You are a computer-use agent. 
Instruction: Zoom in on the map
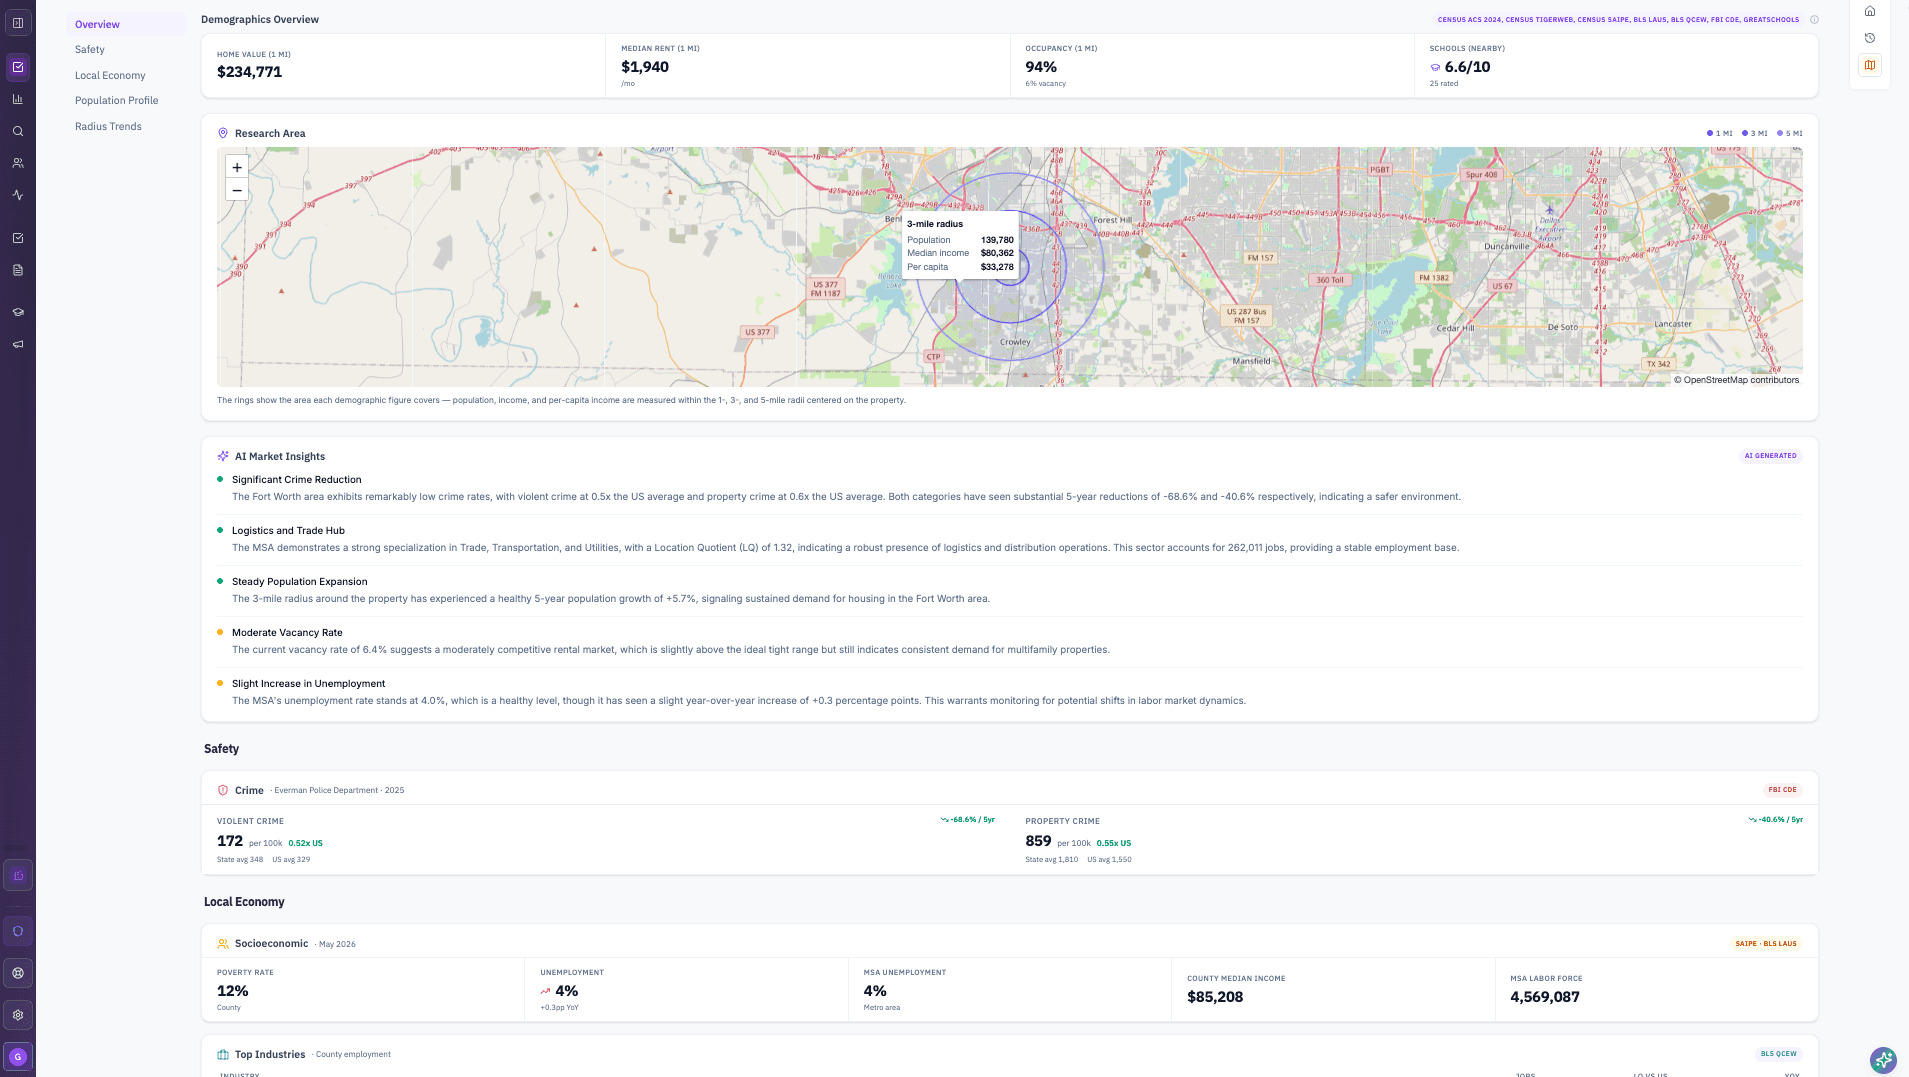(x=237, y=167)
